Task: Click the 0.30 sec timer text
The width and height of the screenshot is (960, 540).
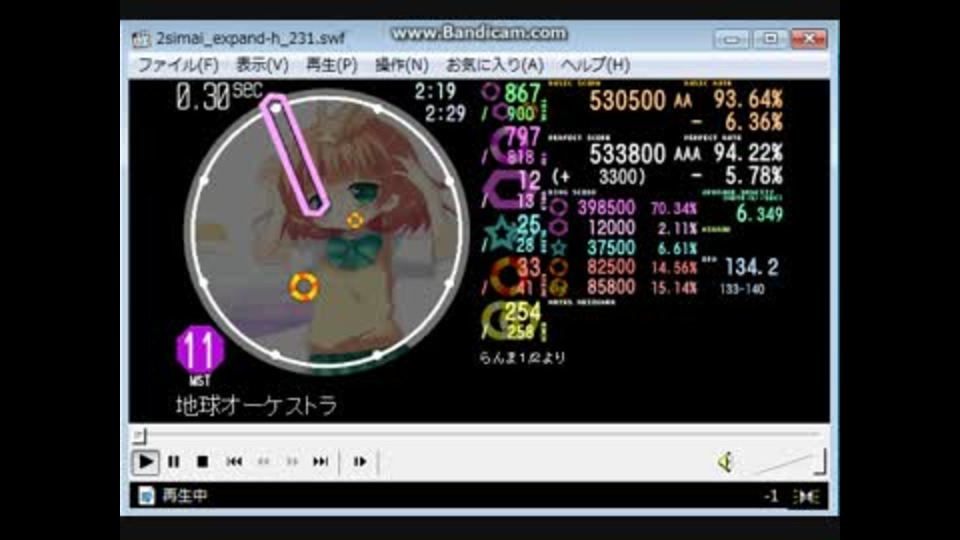Action: pyautogui.click(x=219, y=96)
